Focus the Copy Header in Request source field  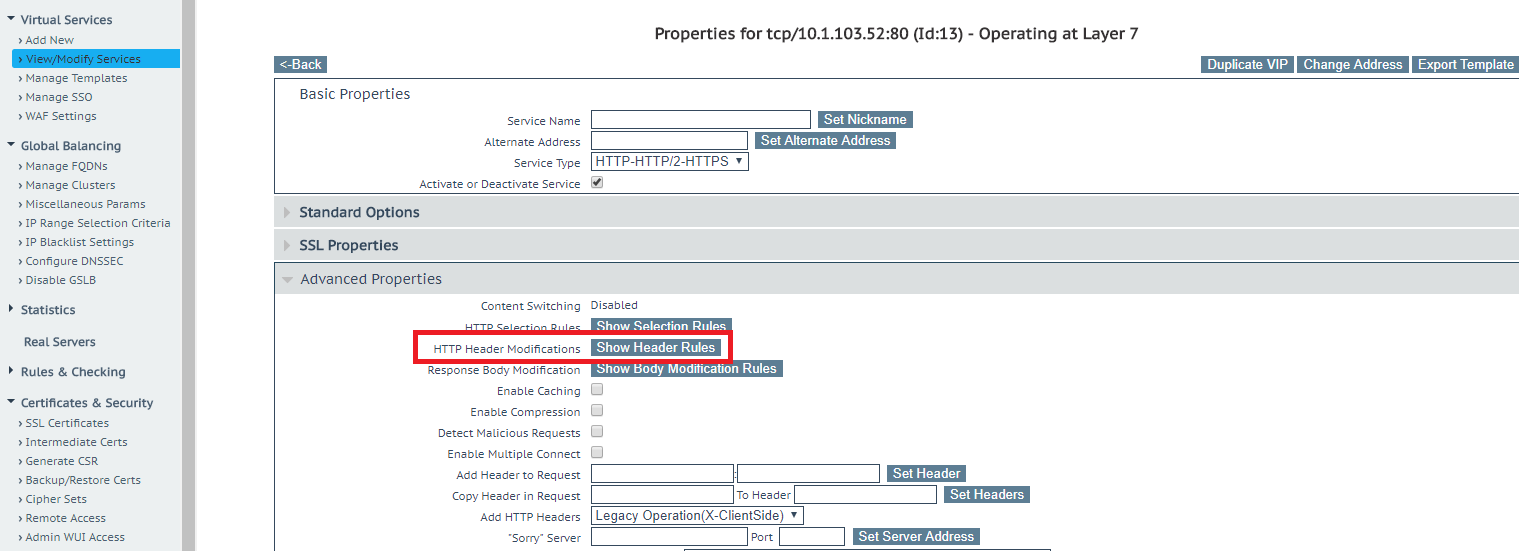coord(662,494)
